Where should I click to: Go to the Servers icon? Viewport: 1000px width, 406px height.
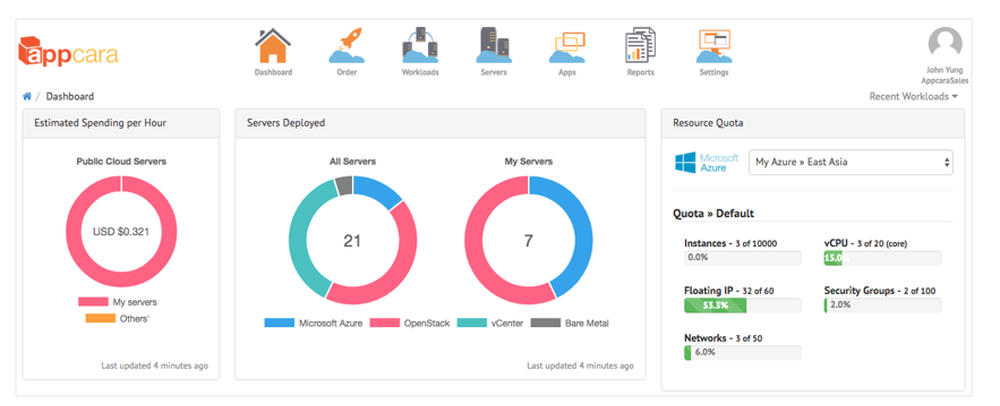493,46
